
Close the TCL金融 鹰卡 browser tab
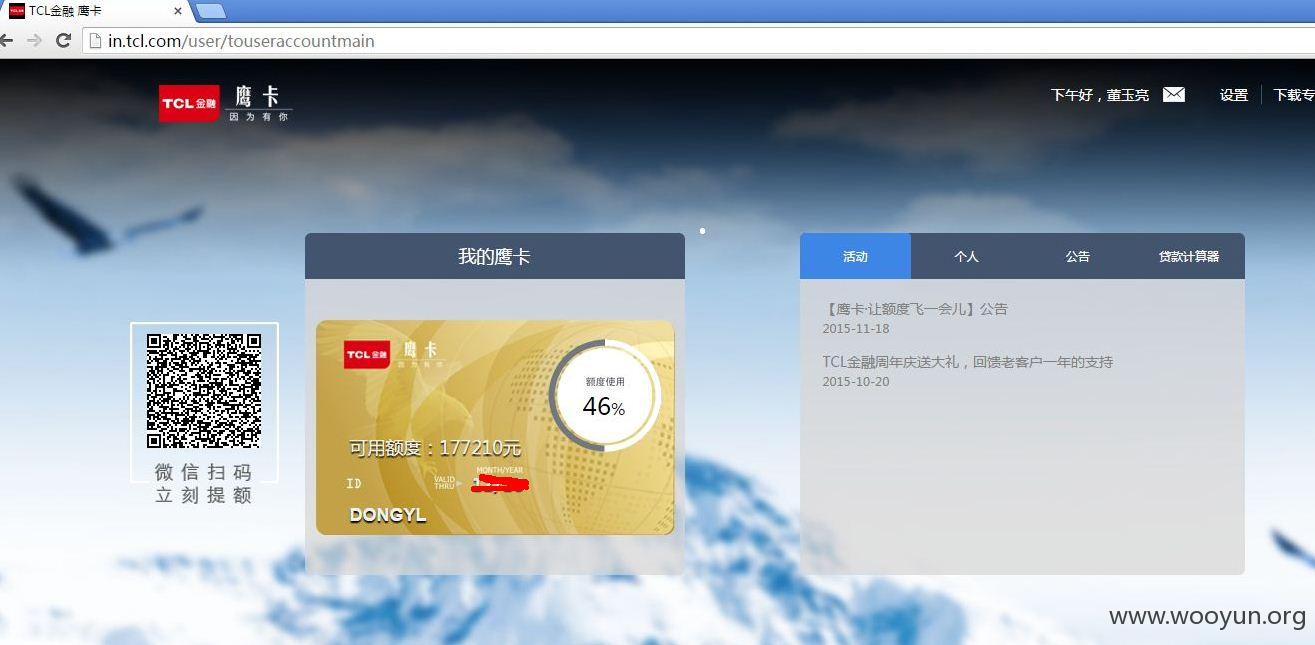click(x=179, y=11)
